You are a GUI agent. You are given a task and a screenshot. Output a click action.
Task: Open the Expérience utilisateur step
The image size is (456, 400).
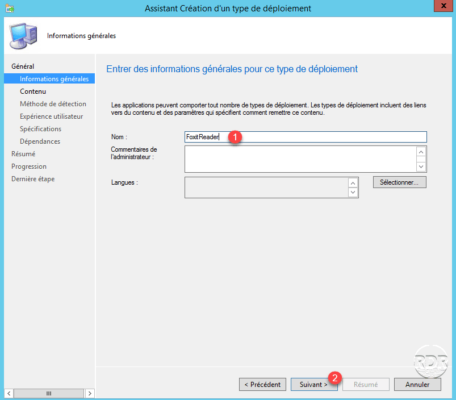(51, 116)
